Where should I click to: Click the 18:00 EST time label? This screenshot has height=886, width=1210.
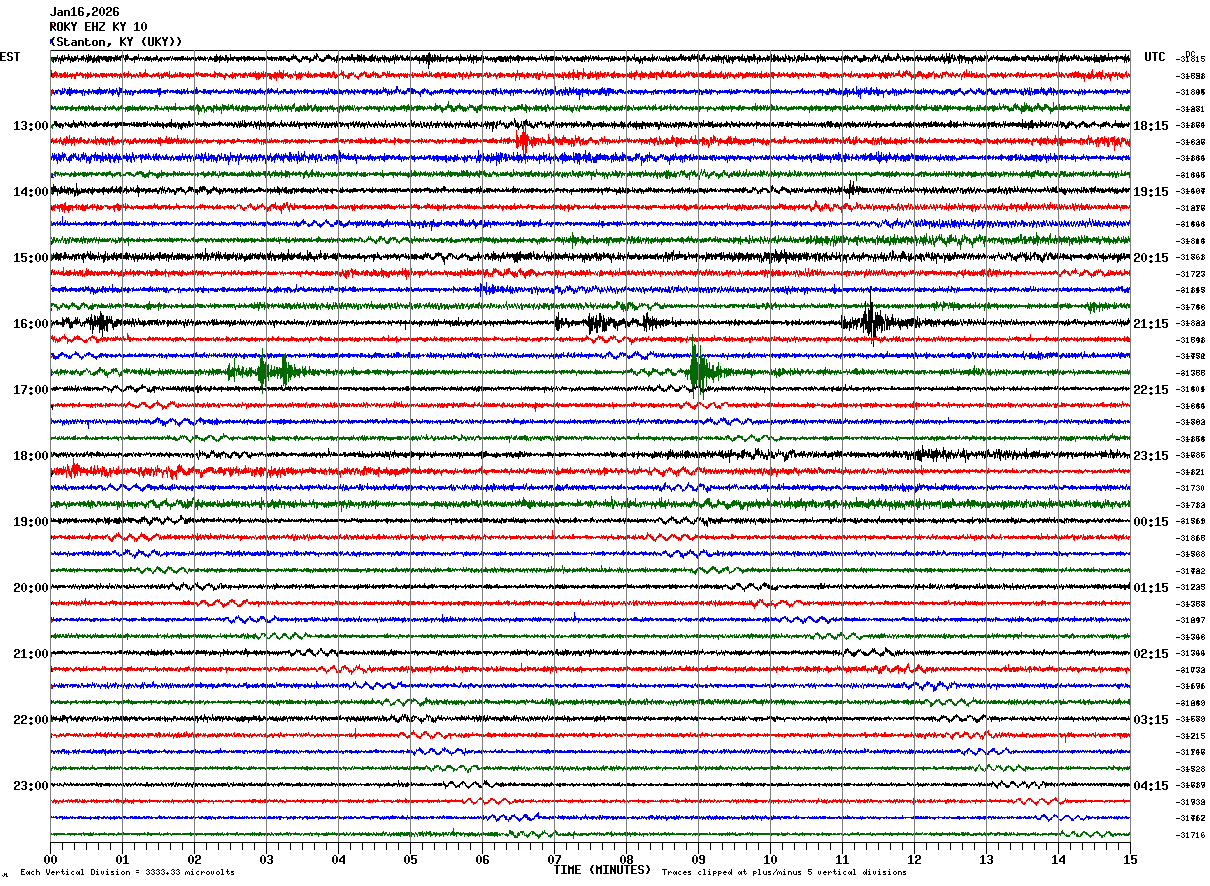tap(31, 455)
